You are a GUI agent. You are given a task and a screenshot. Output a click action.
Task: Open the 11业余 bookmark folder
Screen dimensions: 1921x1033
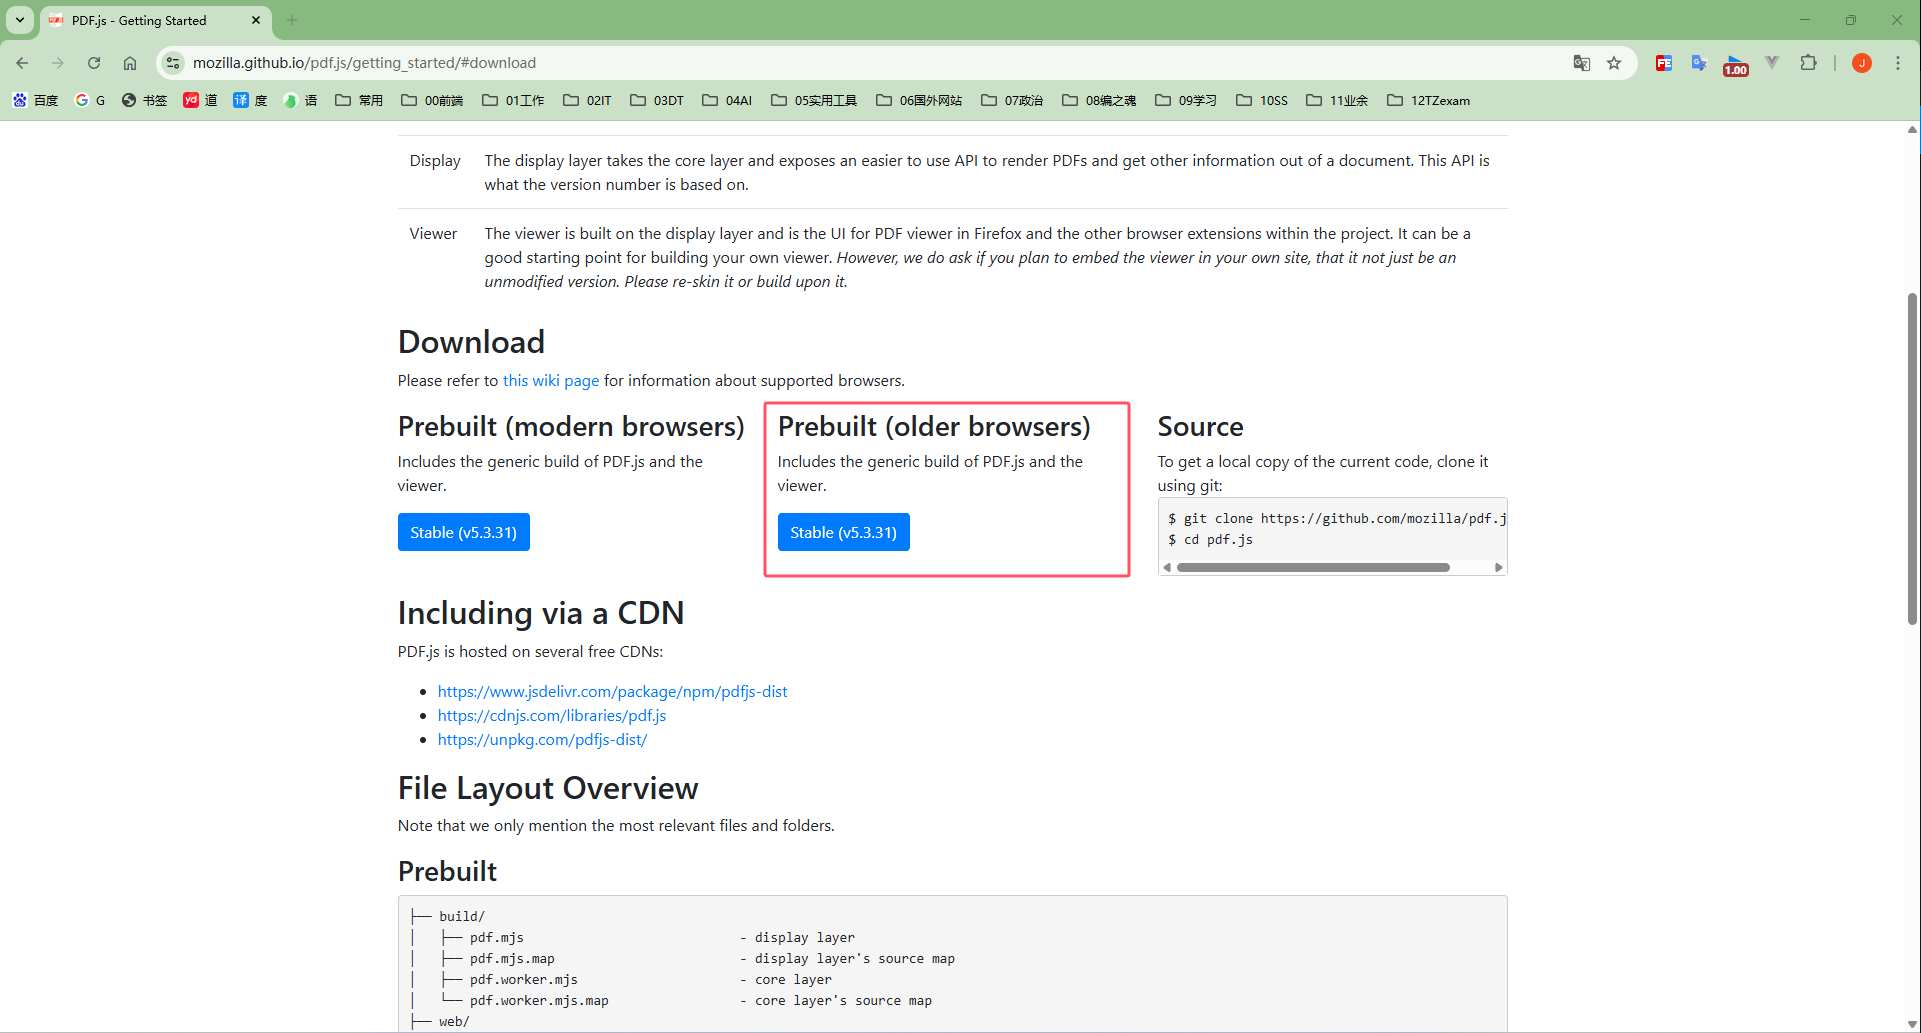[1337, 100]
